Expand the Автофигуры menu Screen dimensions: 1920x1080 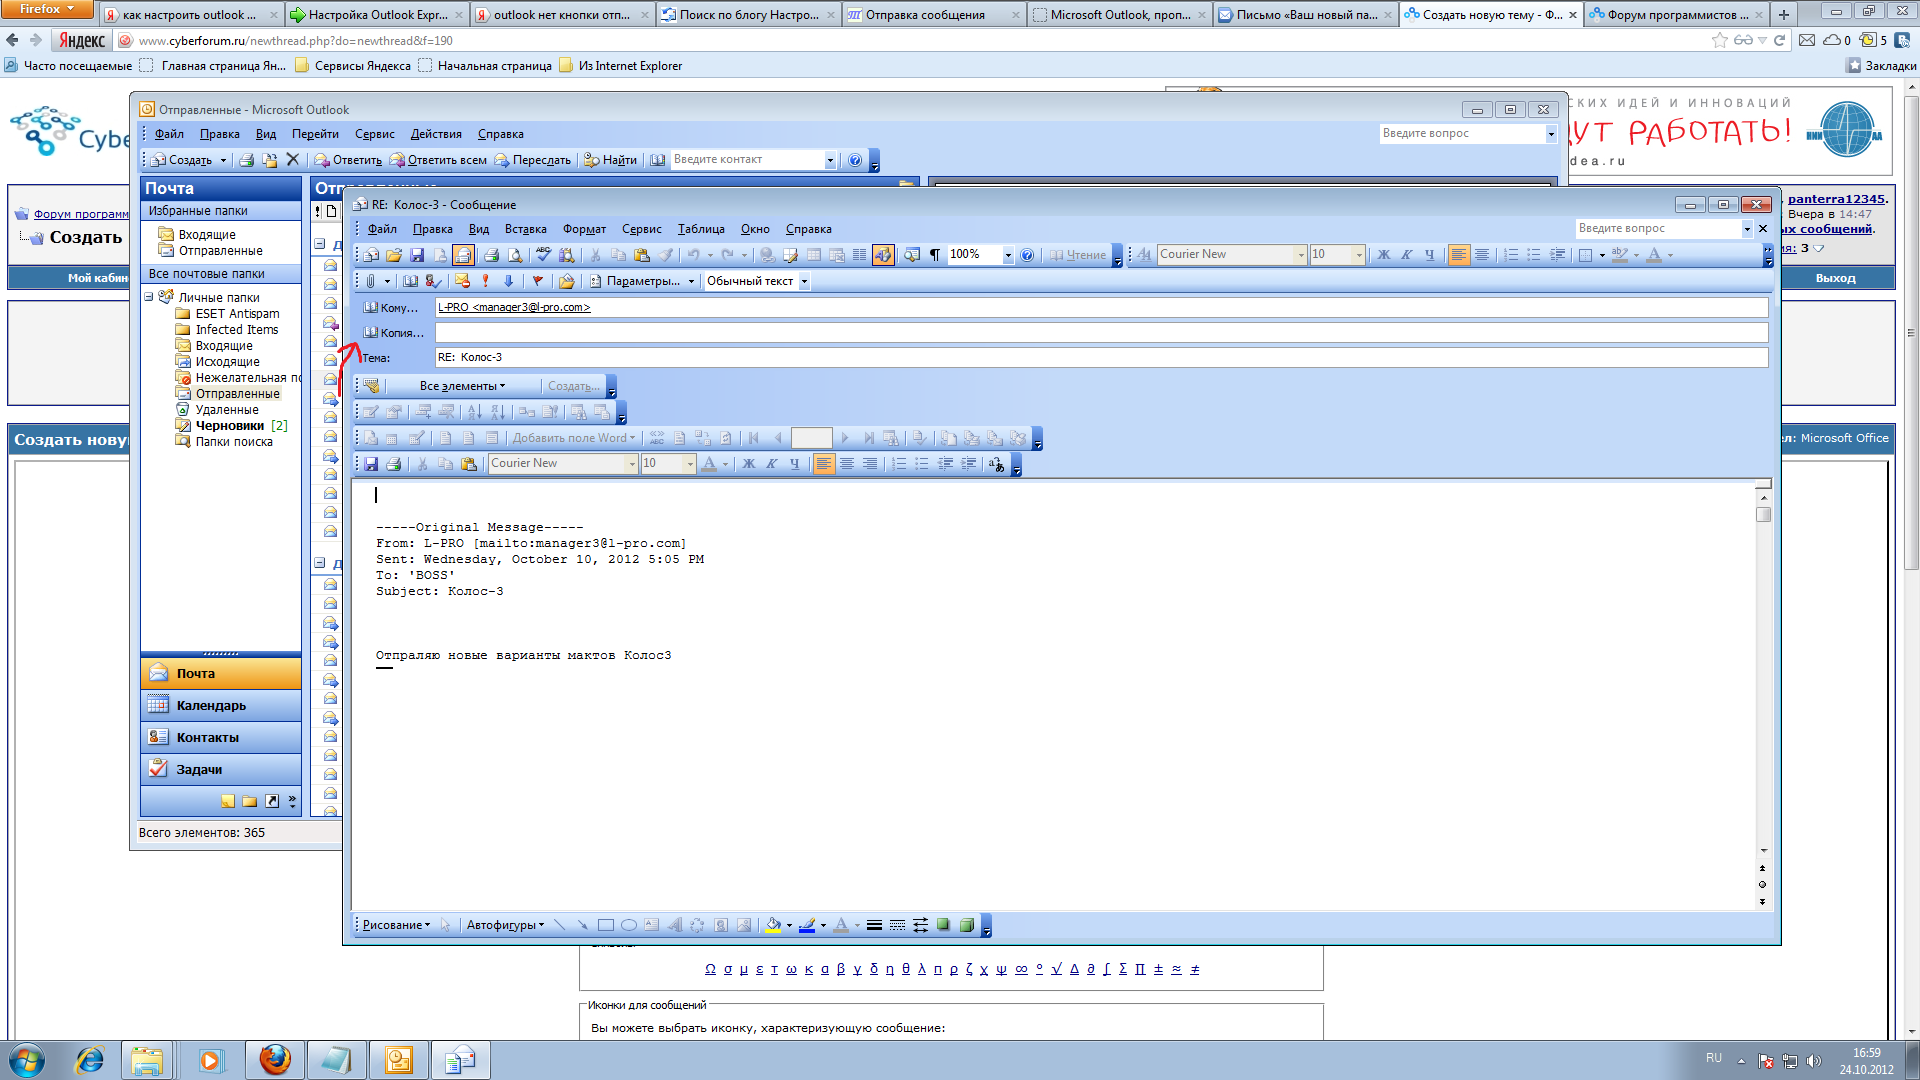click(x=506, y=925)
